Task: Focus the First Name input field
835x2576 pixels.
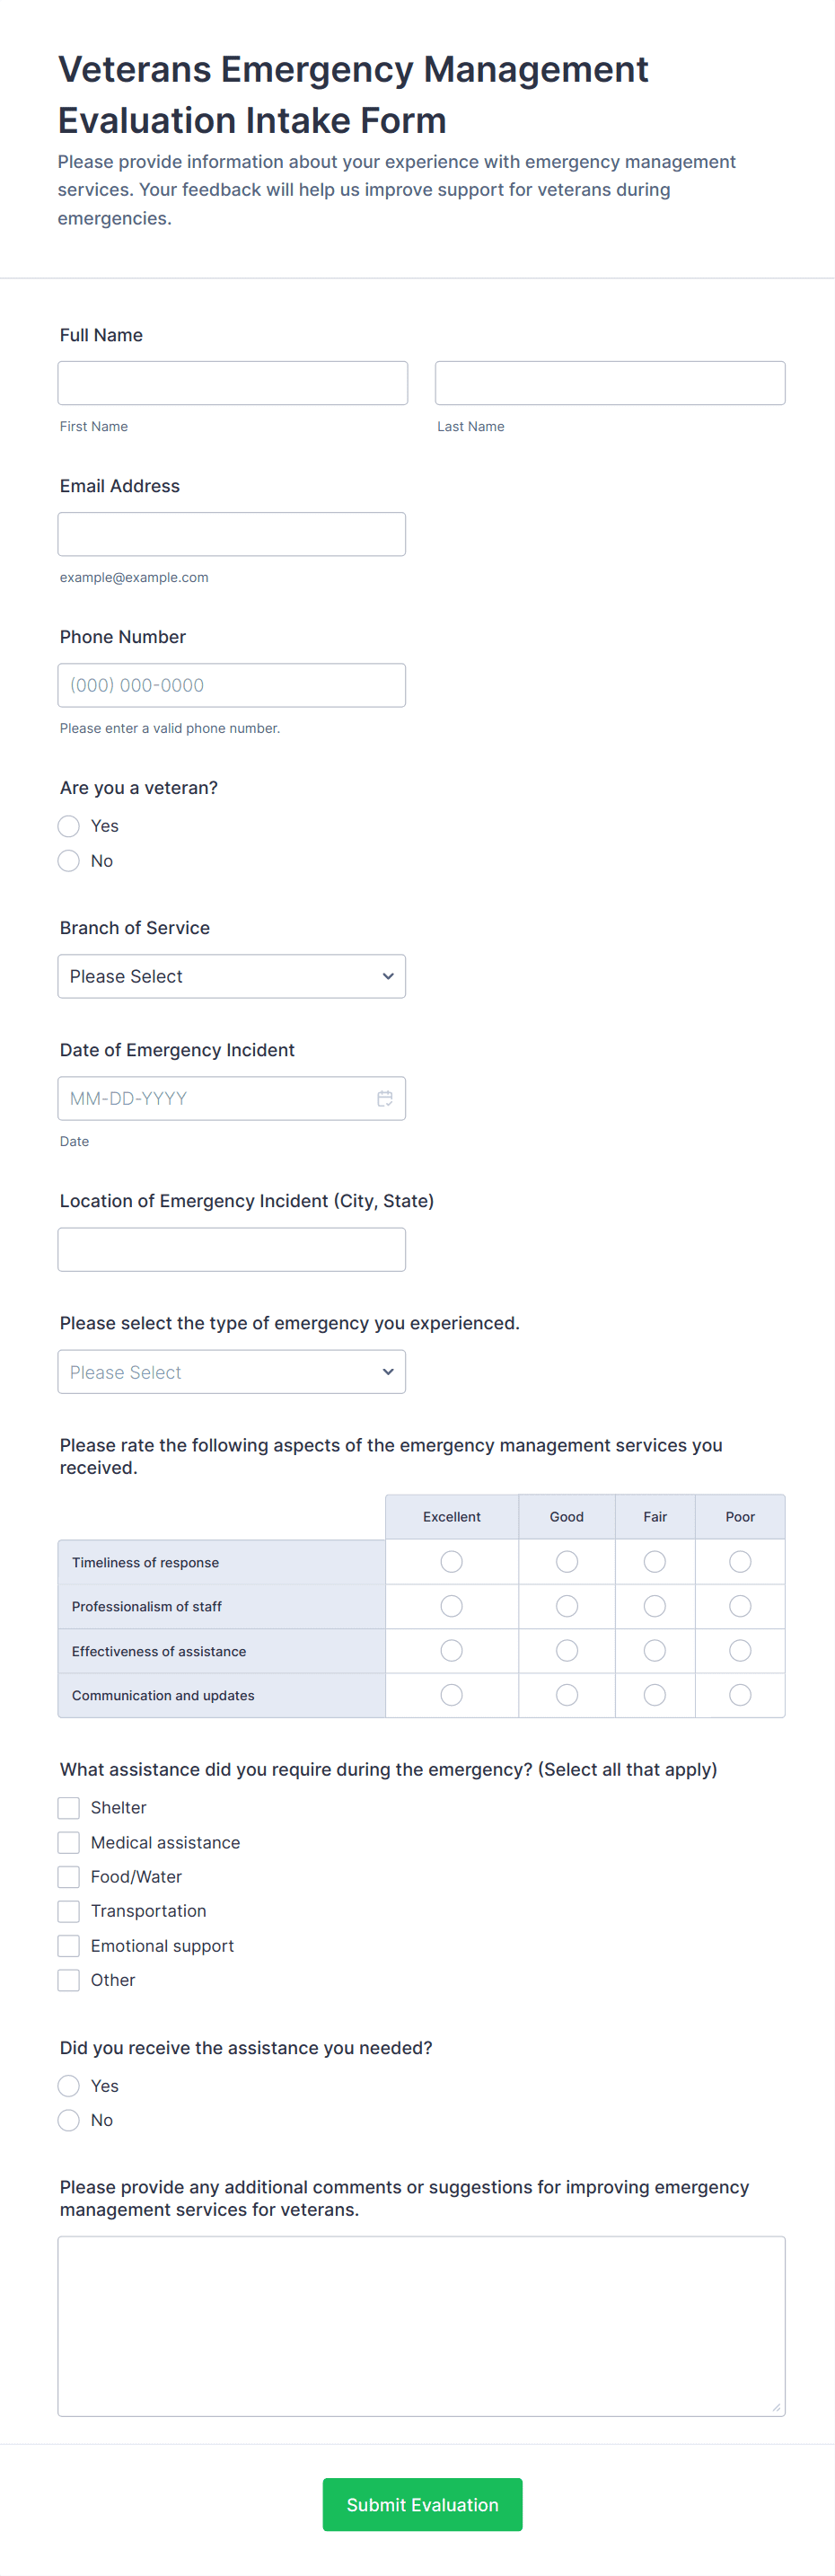Action: click(x=233, y=383)
